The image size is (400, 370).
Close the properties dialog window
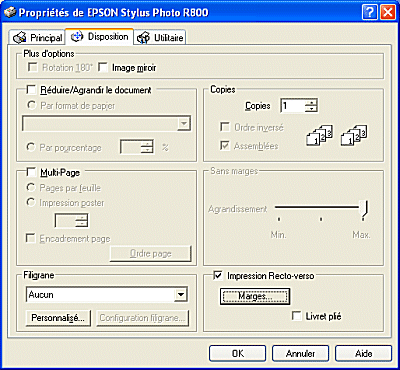387,13
